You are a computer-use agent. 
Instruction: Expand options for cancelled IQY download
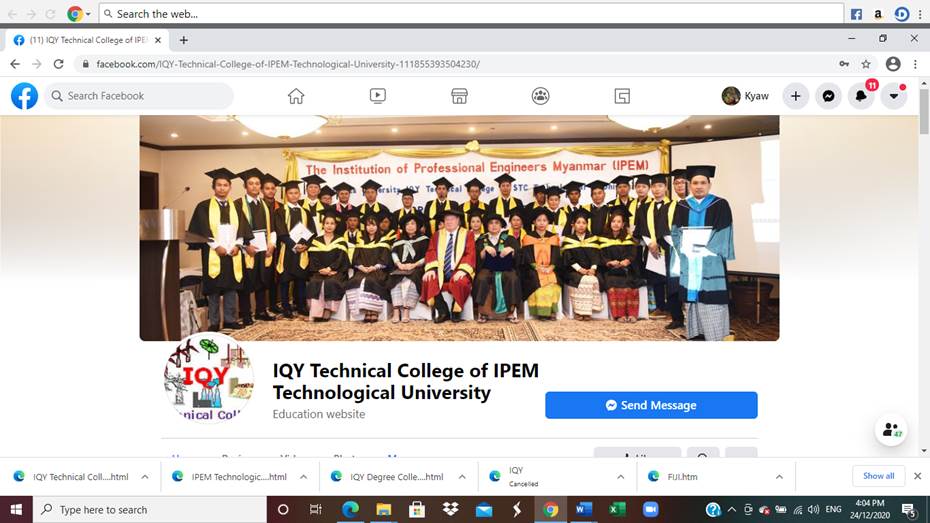(620, 477)
